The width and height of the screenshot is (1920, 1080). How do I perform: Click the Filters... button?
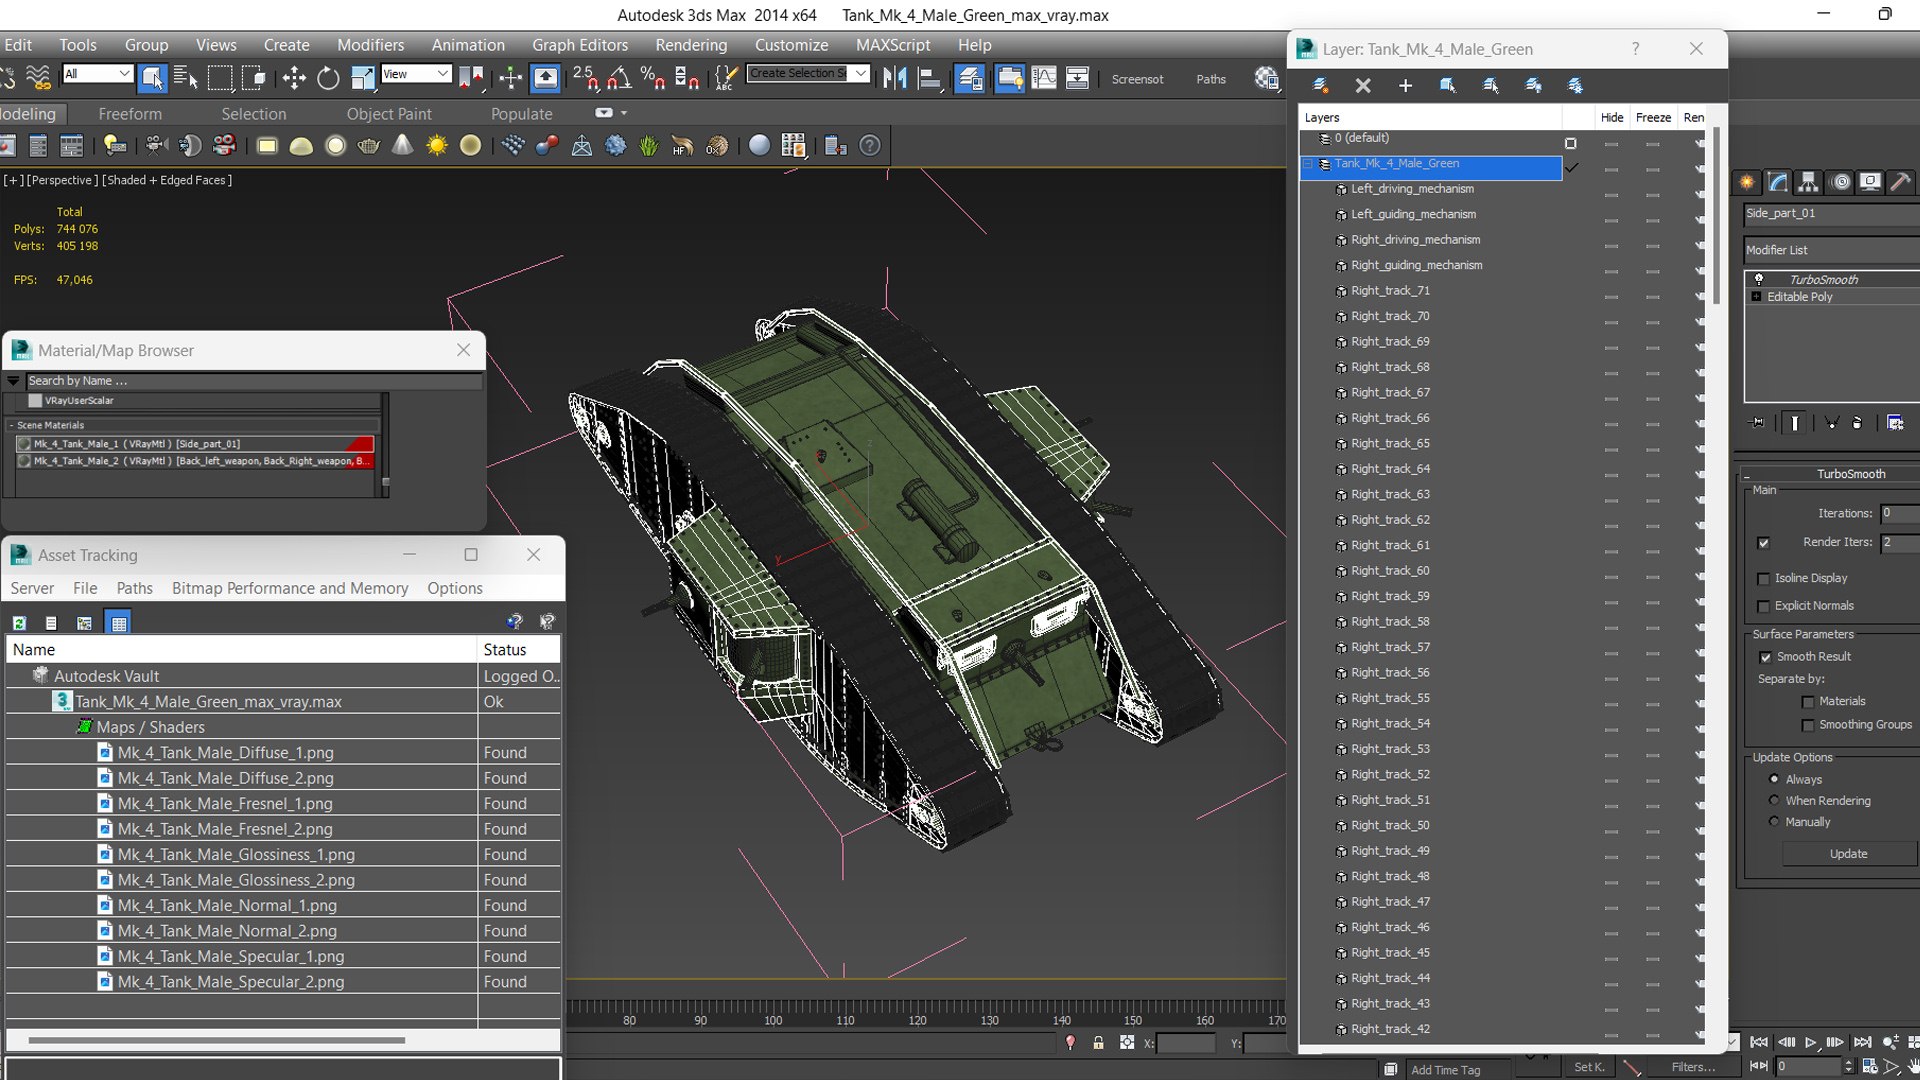pyautogui.click(x=1693, y=1068)
